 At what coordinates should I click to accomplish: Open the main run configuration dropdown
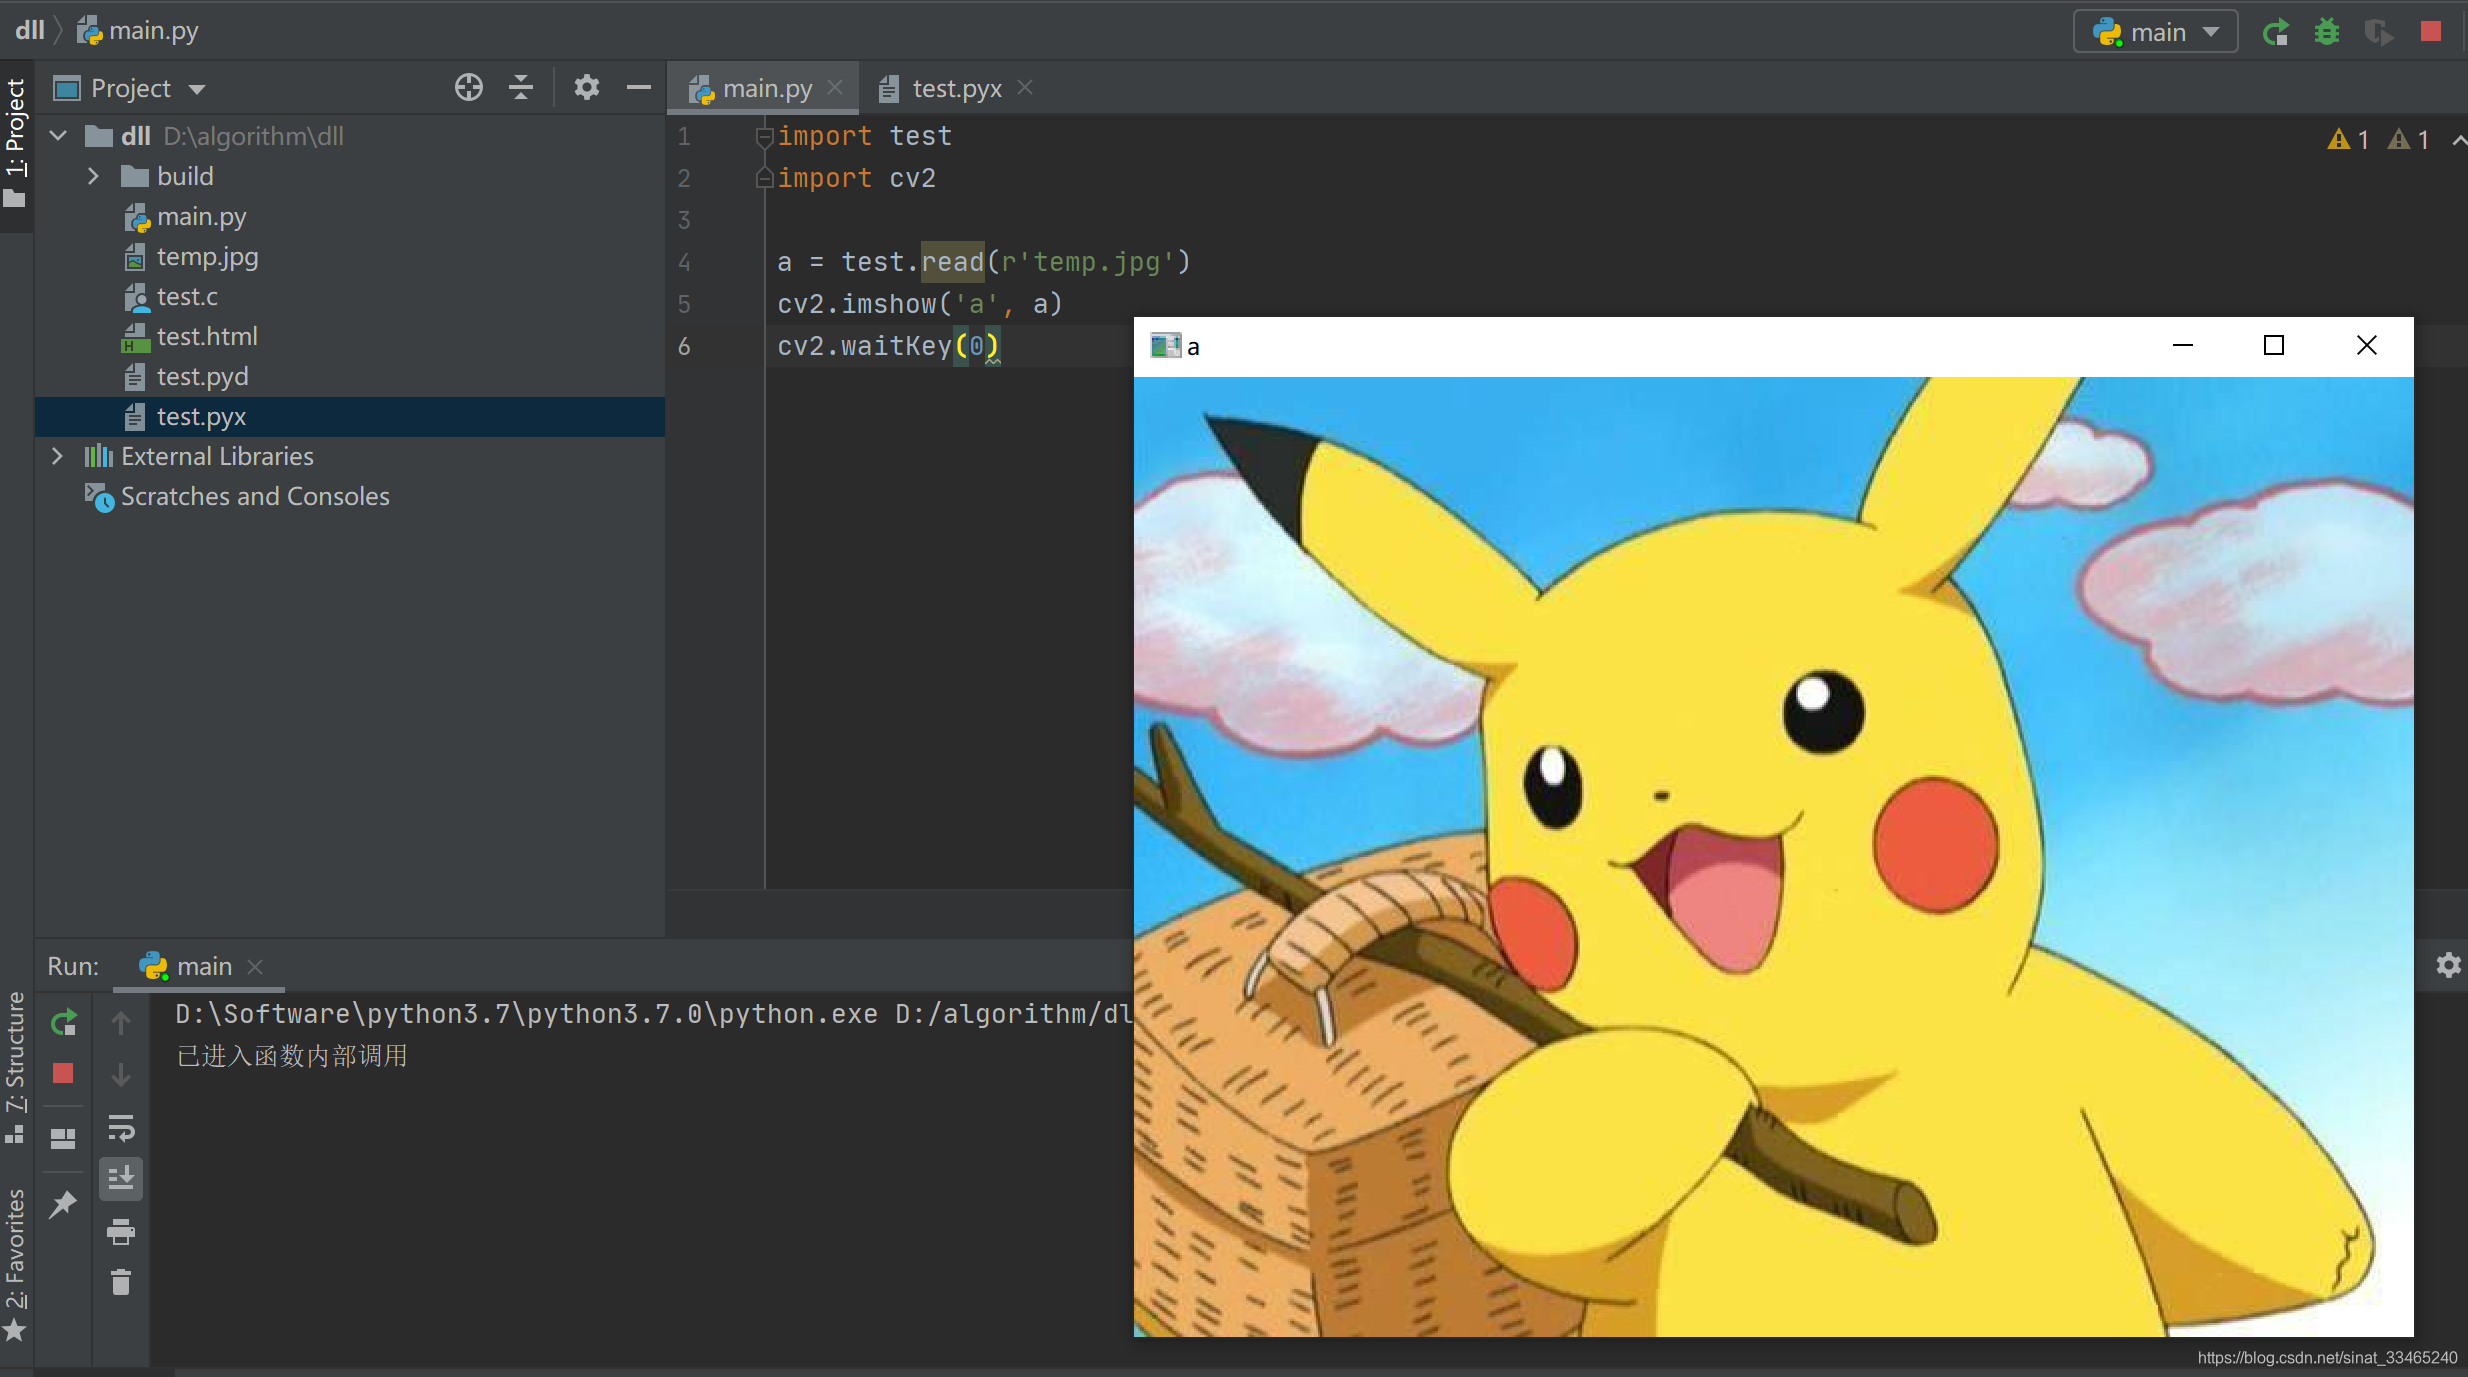coord(2155,32)
